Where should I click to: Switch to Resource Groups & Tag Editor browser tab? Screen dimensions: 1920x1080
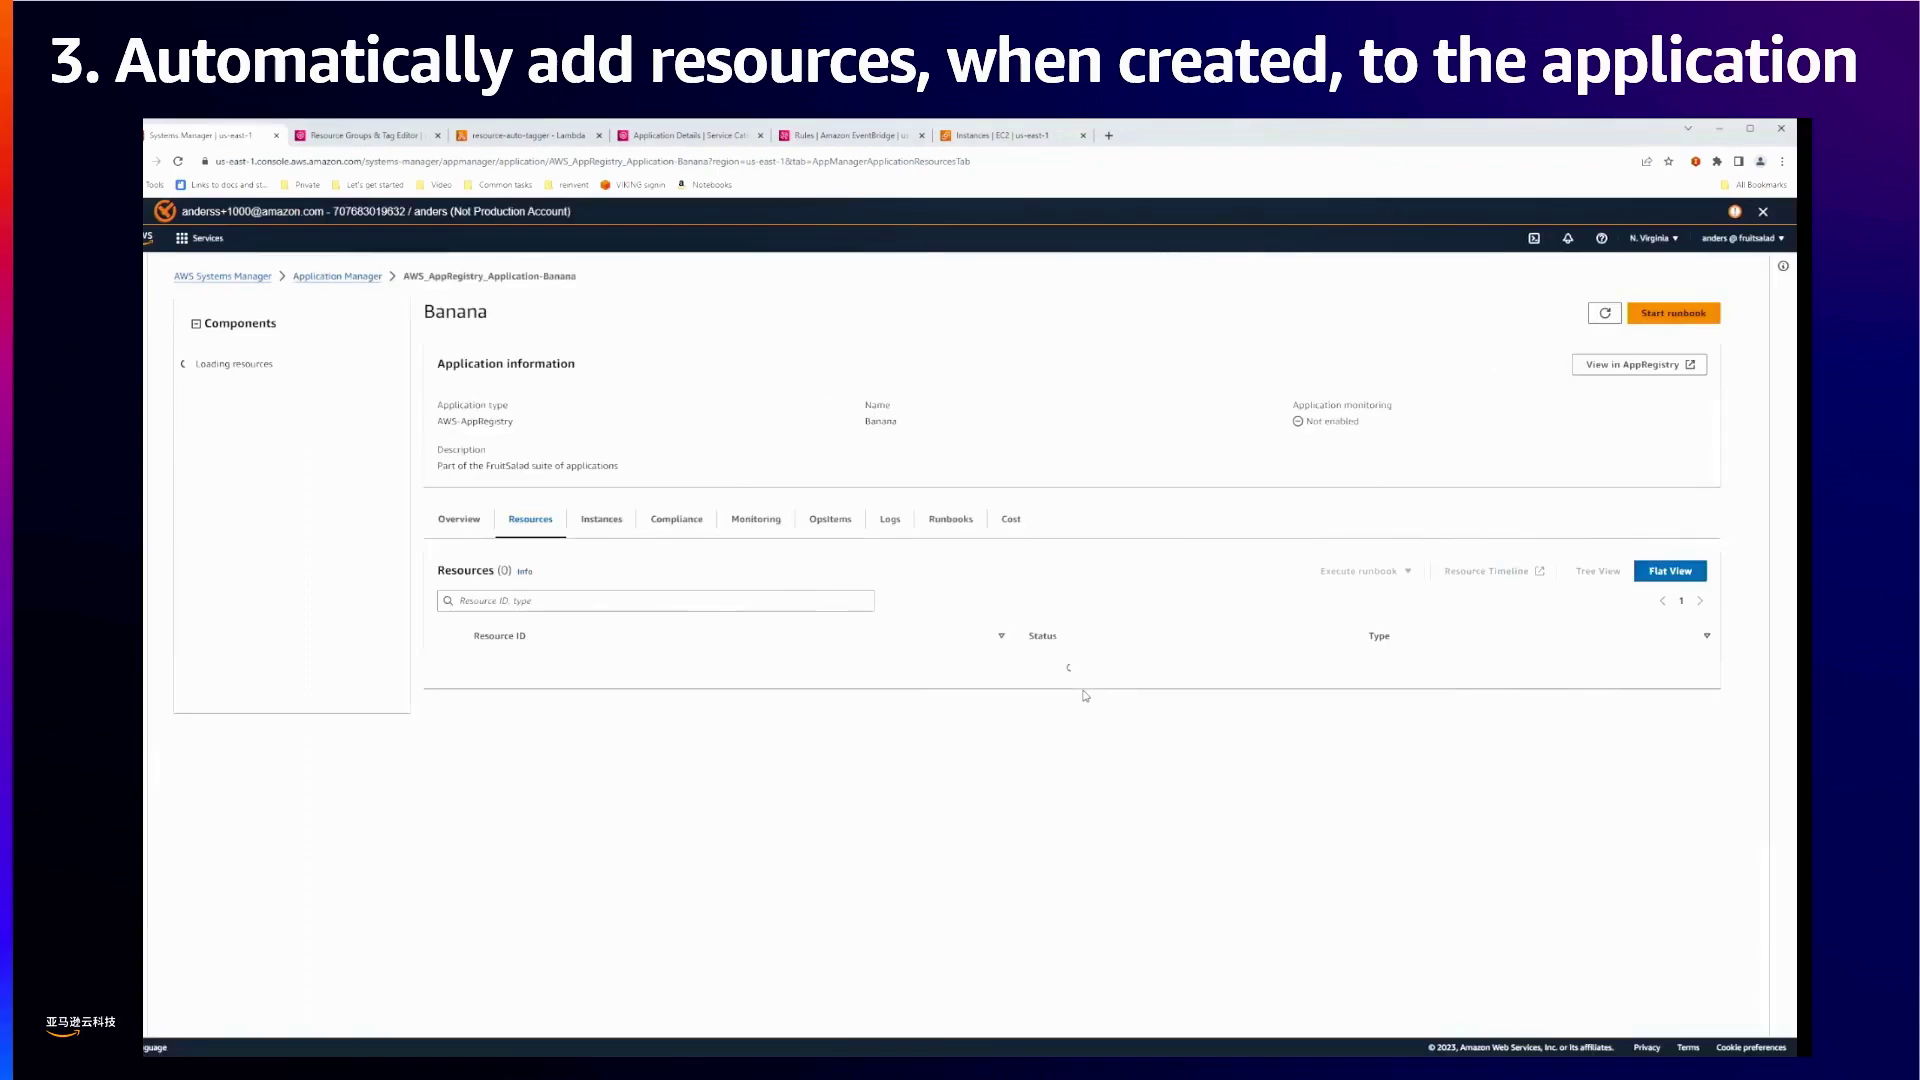[x=366, y=135]
